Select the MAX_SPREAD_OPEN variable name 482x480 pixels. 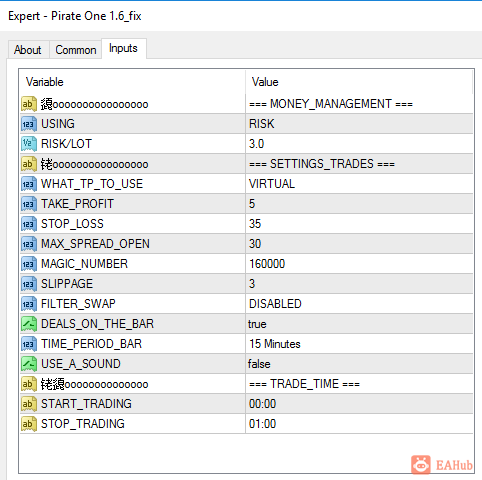tap(95, 244)
